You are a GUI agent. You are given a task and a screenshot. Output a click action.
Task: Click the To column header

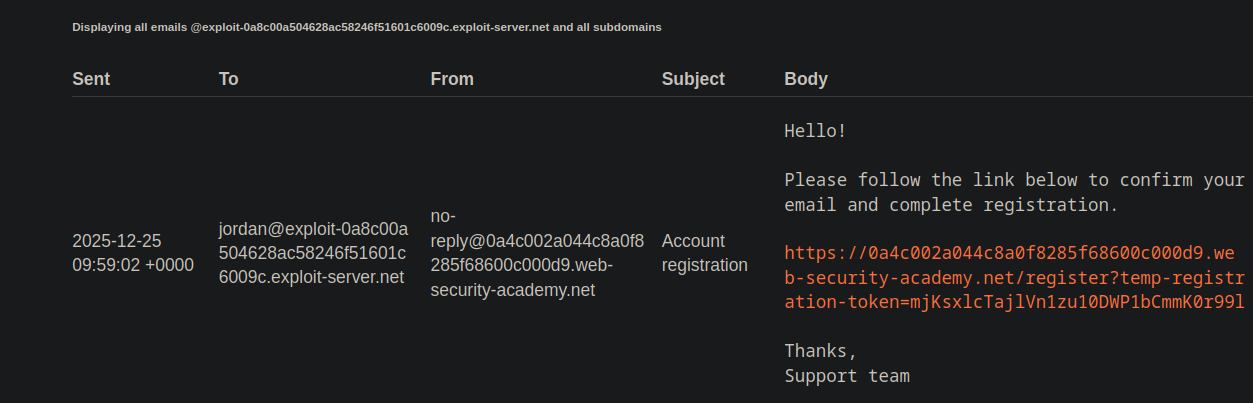[x=229, y=79]
